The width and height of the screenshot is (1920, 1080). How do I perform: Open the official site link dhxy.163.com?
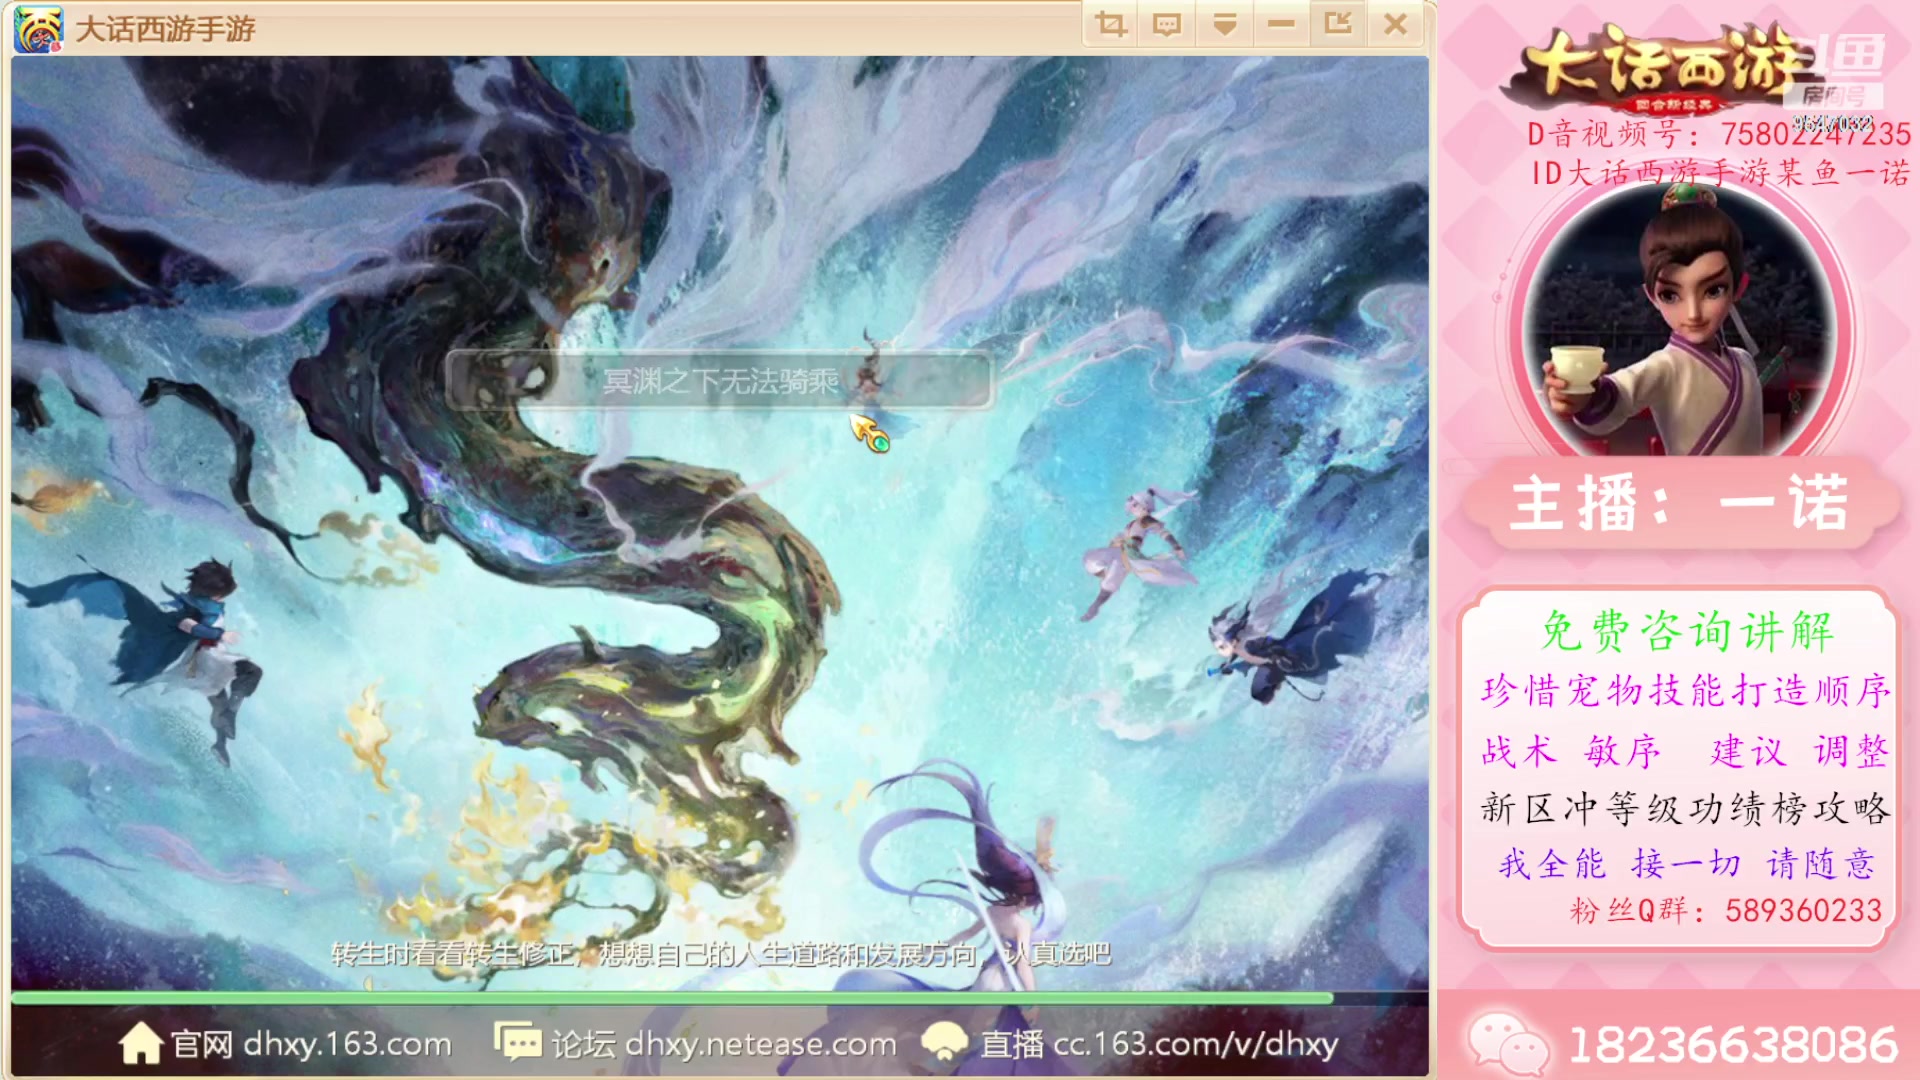pyautogui.click(x=347, y=1044)
